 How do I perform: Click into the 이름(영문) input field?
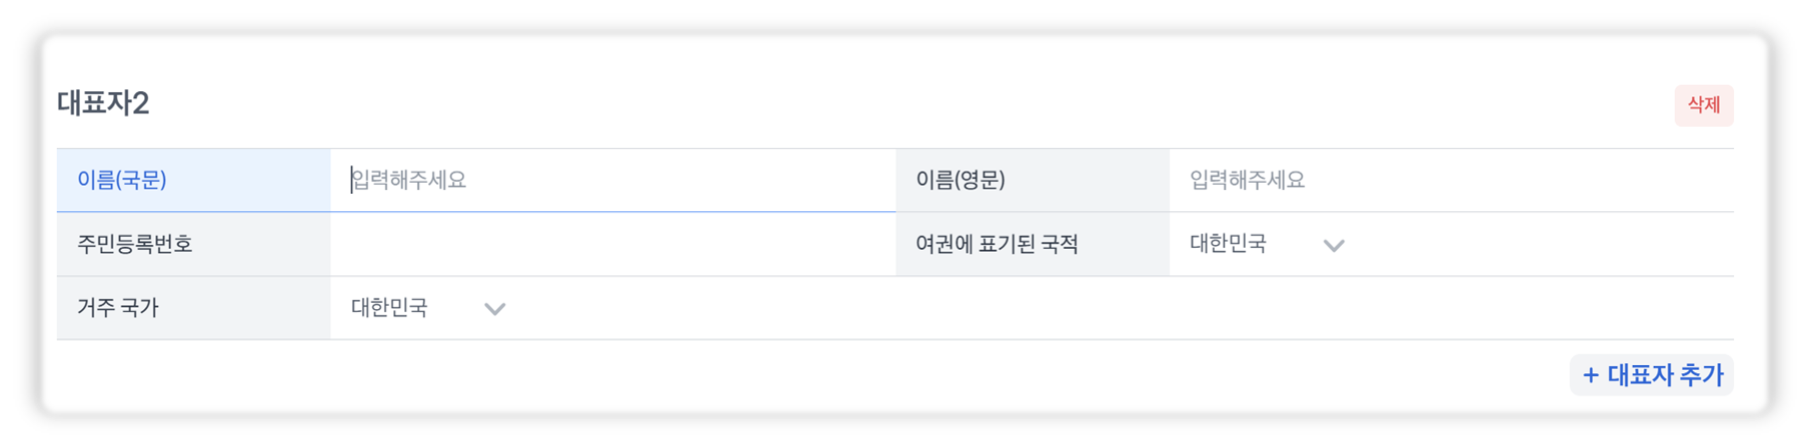tap(1450, 180)
